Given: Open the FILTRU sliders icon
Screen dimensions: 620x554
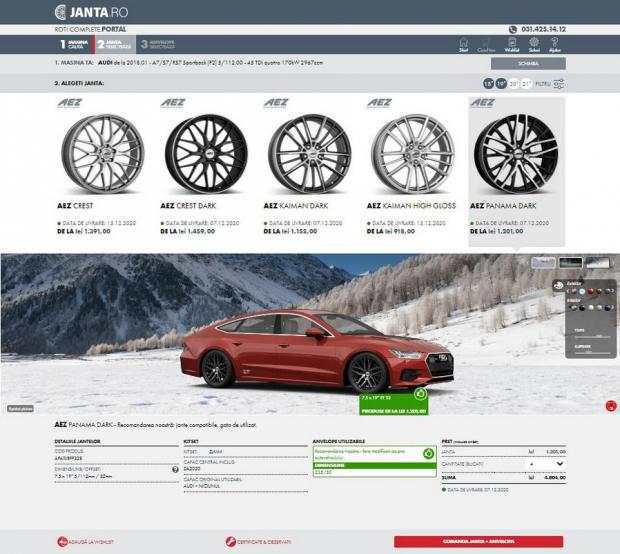Looking at the screenshot, I should coord(559,84).
